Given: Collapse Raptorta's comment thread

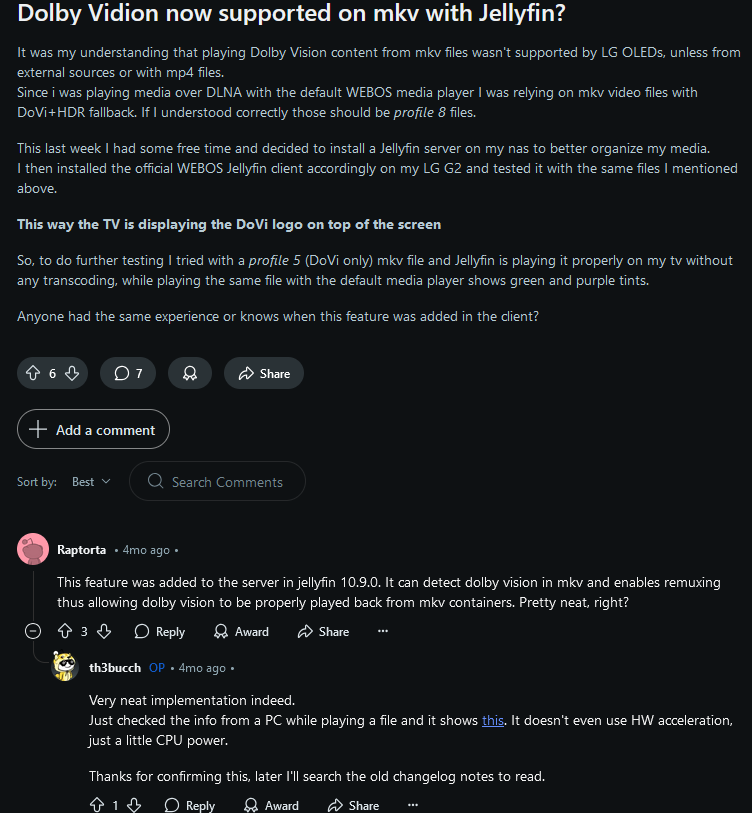Looking at the screenshot, I should (x=33, y=631).
